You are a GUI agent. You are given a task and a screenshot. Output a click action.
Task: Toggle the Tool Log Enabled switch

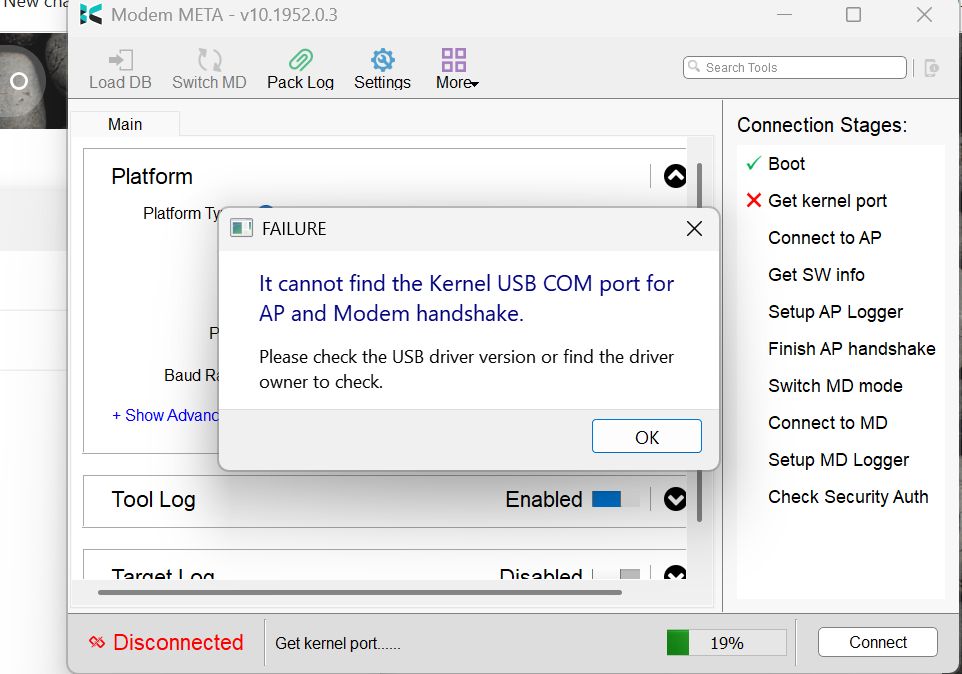[x=615, y=499]
